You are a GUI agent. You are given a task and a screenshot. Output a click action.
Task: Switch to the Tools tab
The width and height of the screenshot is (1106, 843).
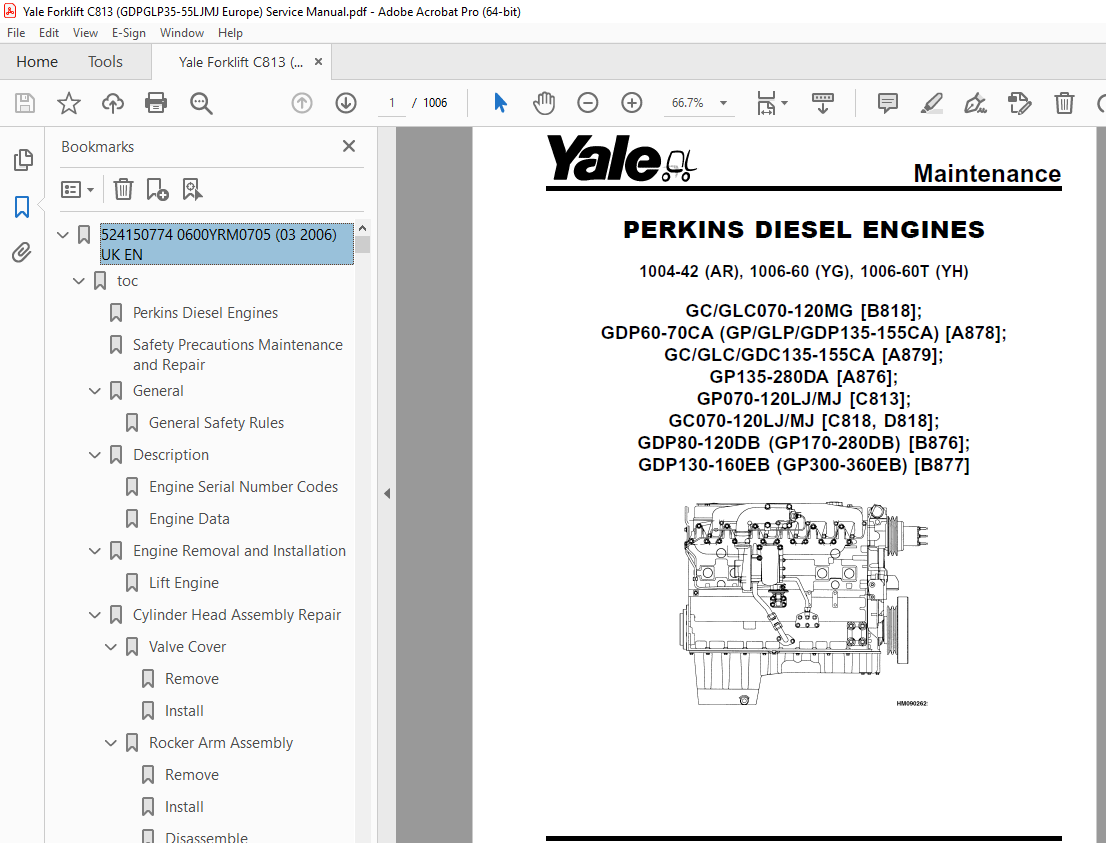(105, 61)
